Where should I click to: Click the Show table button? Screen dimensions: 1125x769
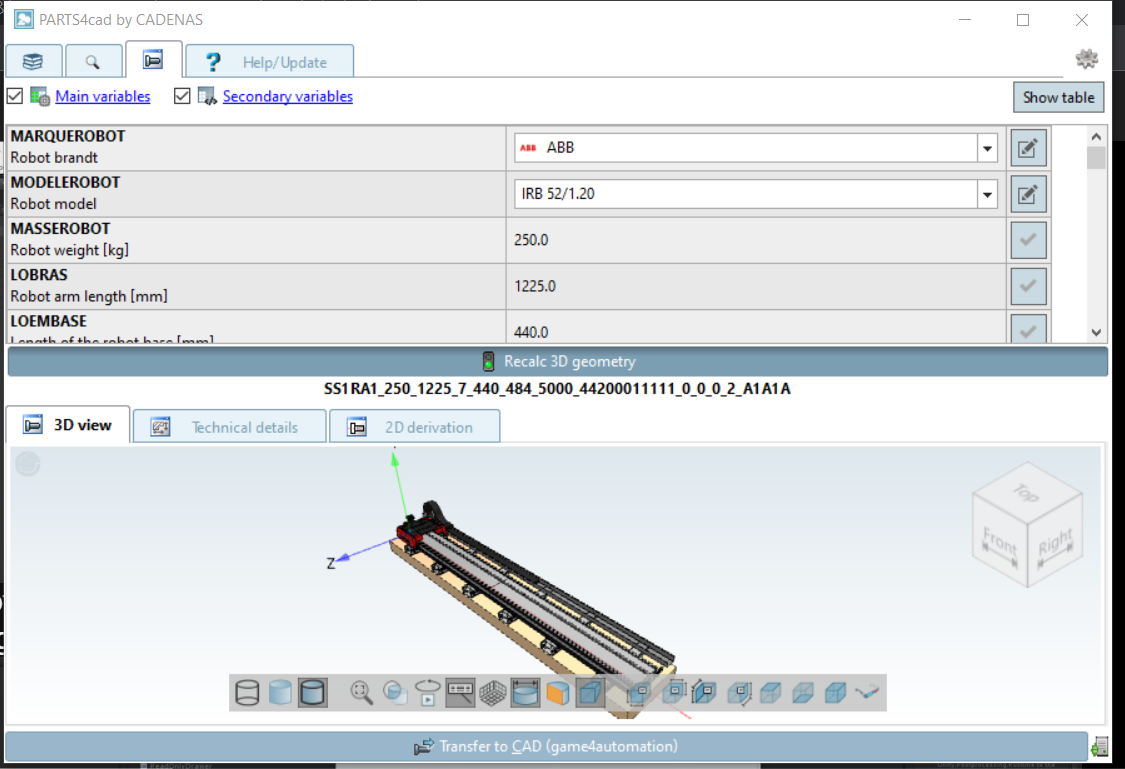pos(1058,98)
